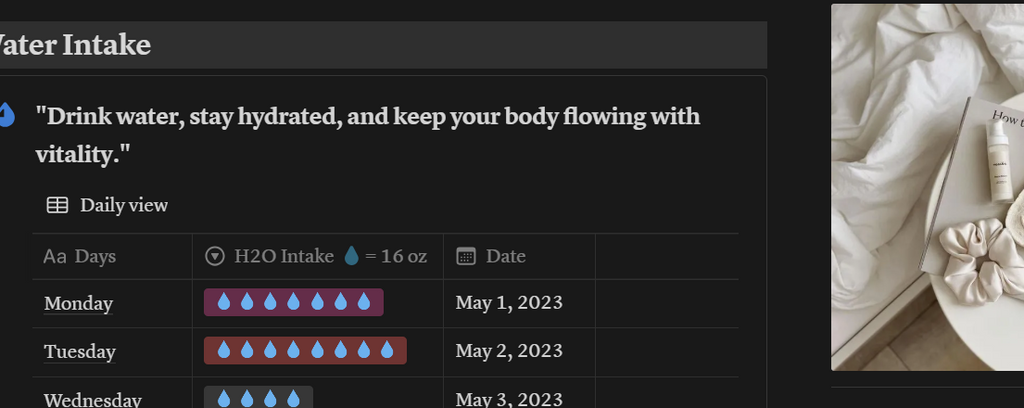Click the calendar icon in Date header

(x=466, y=257)
